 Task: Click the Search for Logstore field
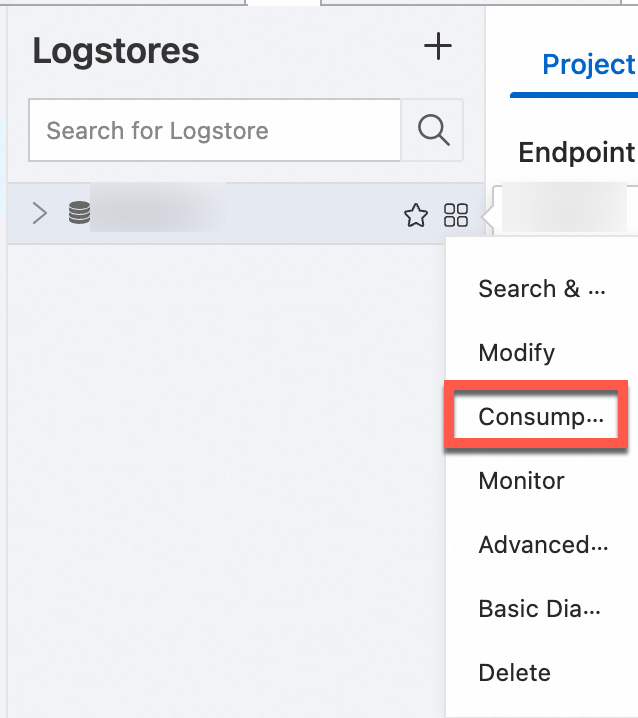(215, 130)
